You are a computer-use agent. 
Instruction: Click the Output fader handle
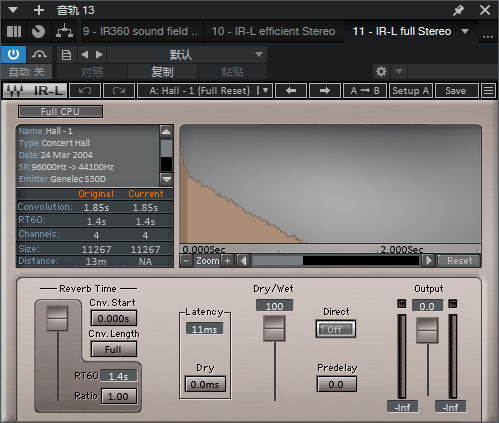click(427, 330)
